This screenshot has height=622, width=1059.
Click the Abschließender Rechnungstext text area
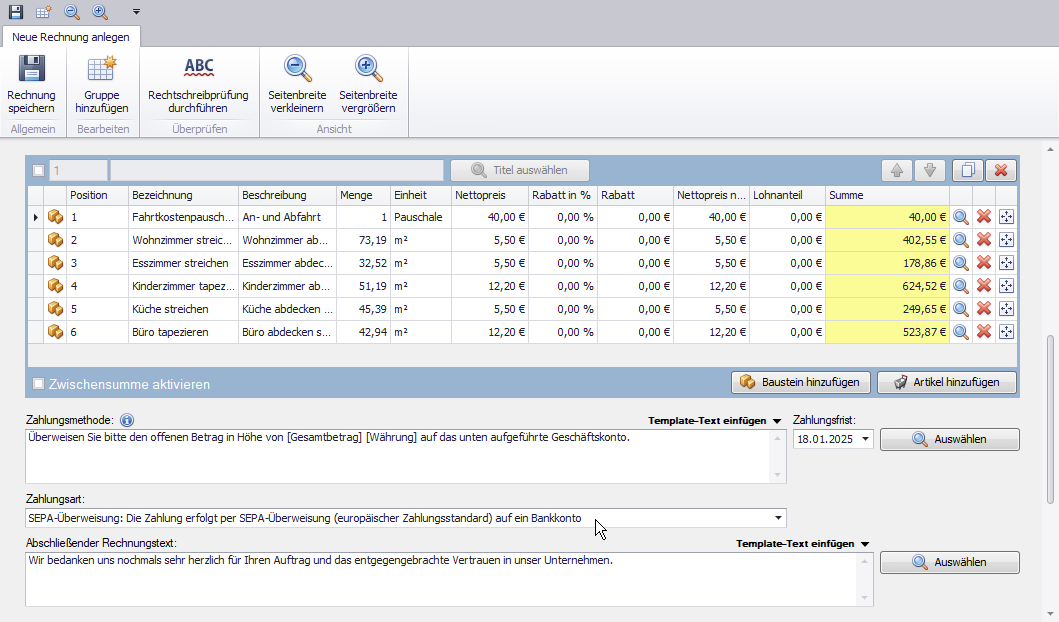pos(442,579)
